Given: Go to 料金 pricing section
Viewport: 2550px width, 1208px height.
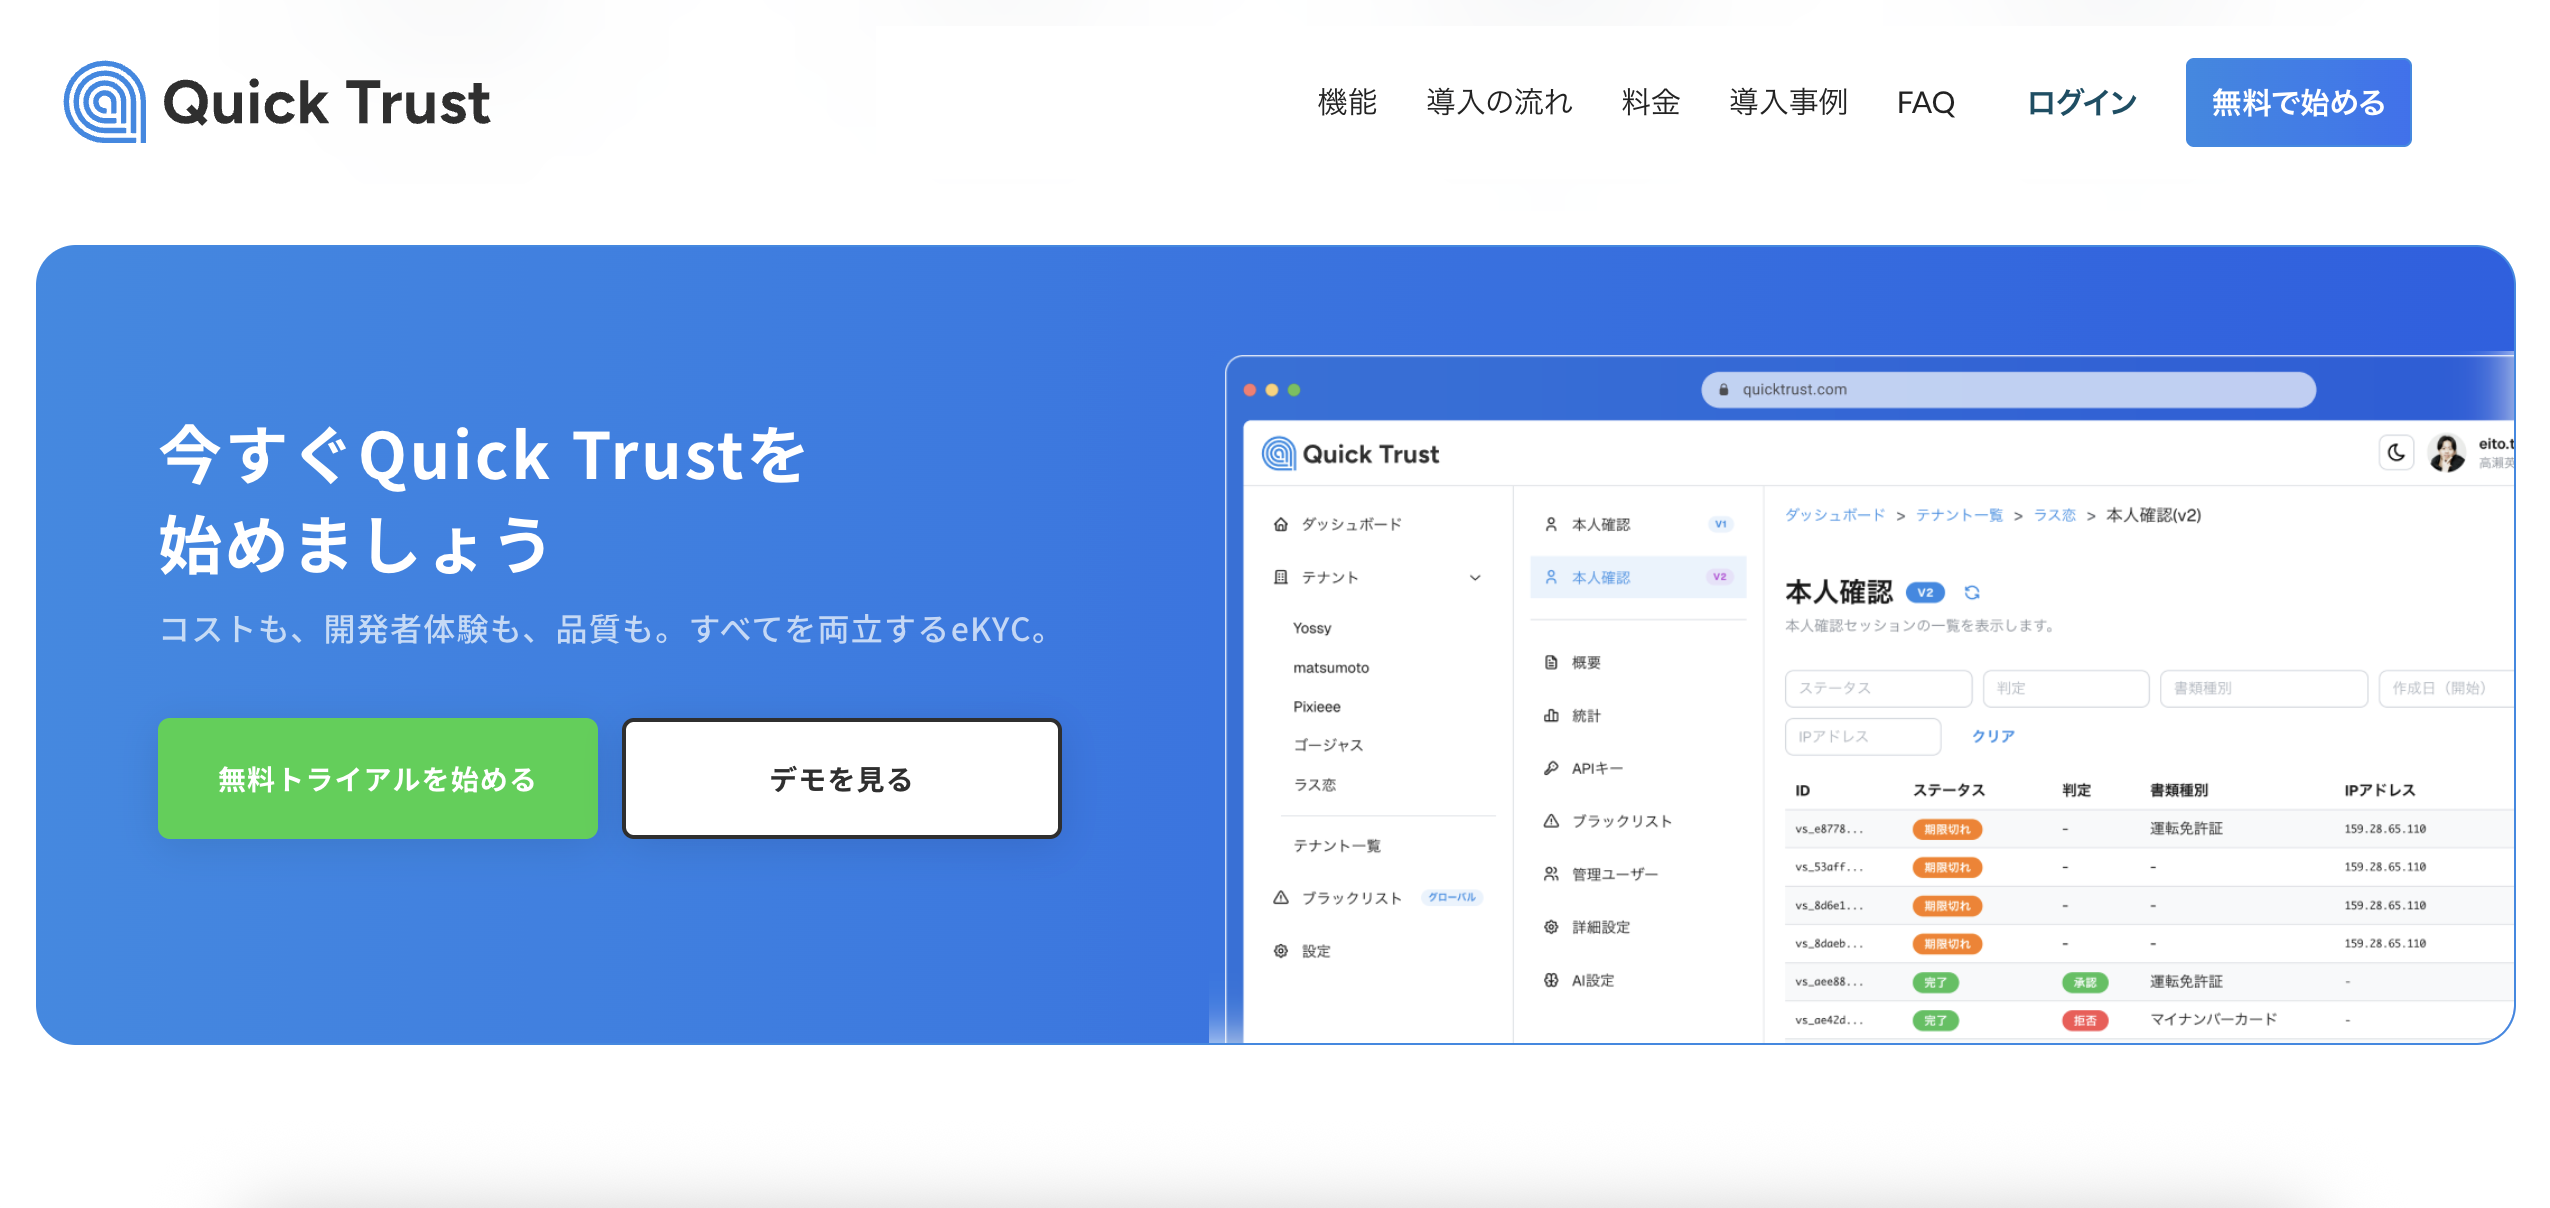Looking at the screenshot, I should 1651,102.
